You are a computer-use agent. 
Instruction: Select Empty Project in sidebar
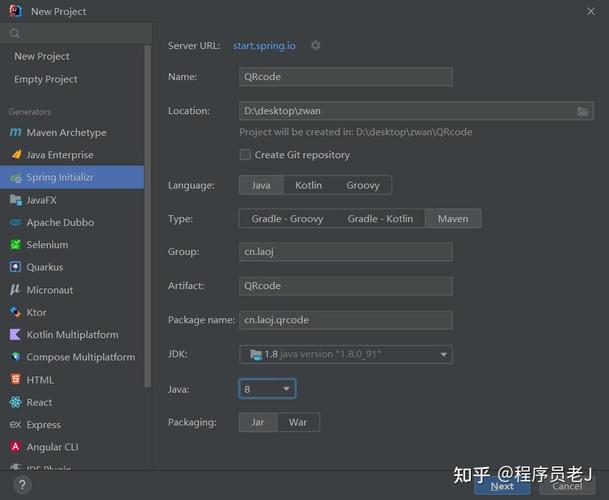click(x=46, y=79)
